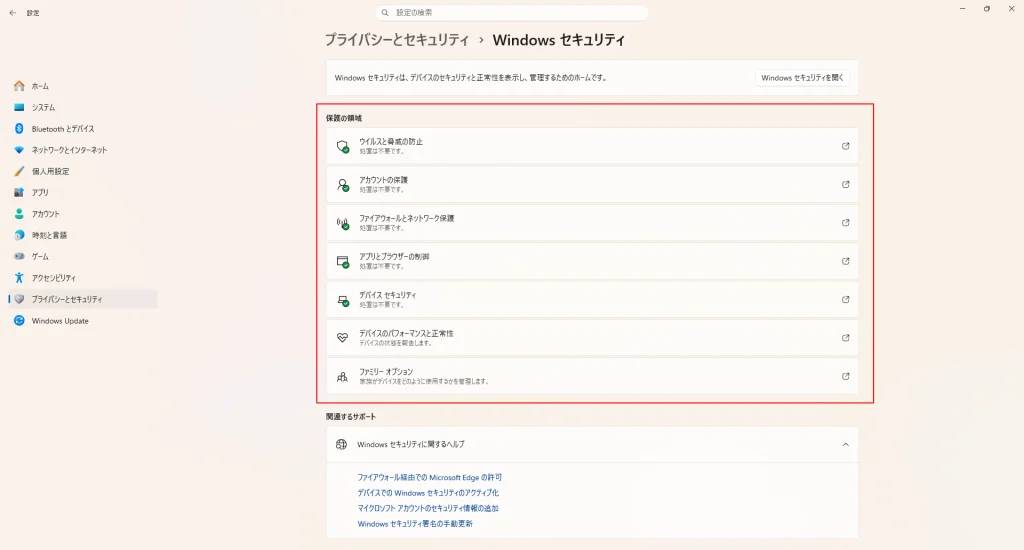Click the home icon in sidebar
The height and width of the screenshot is (550, 1024).
[19, 86]
